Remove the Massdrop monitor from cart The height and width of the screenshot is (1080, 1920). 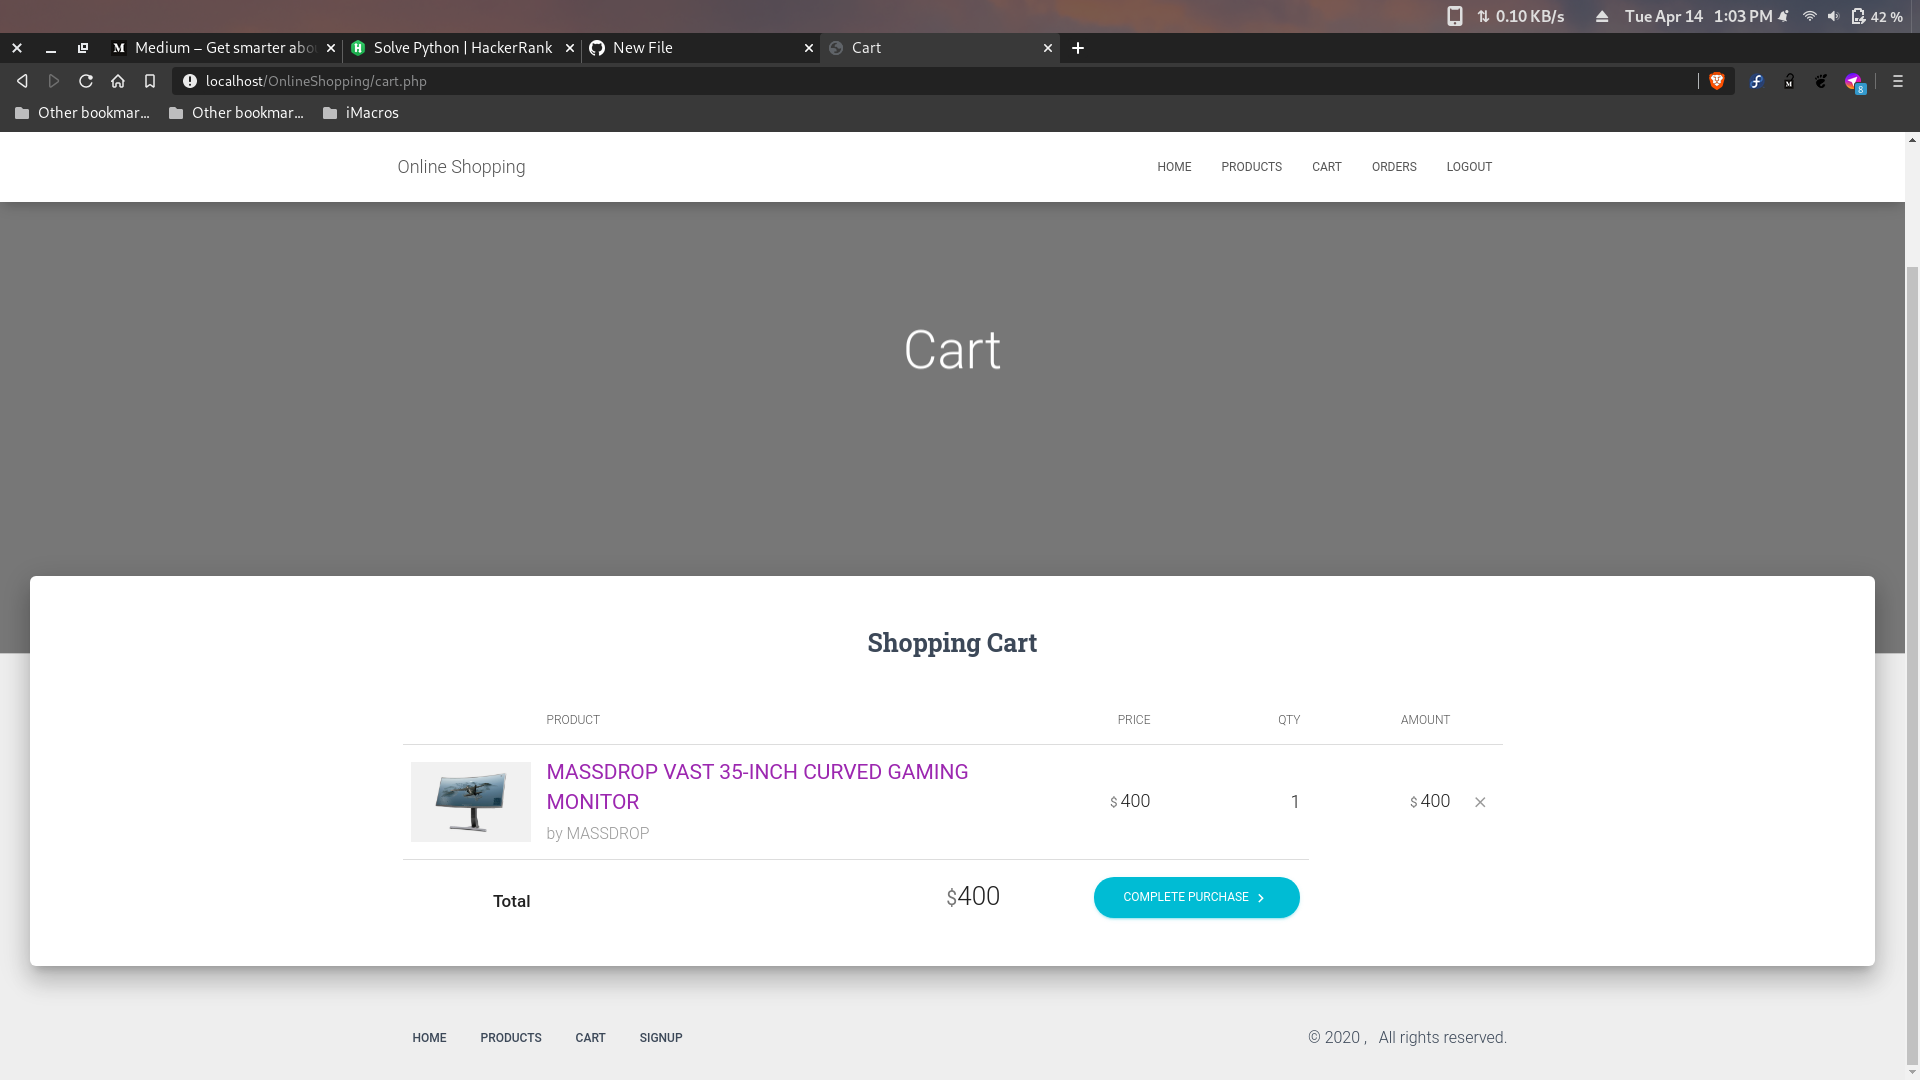[1480, 802]
